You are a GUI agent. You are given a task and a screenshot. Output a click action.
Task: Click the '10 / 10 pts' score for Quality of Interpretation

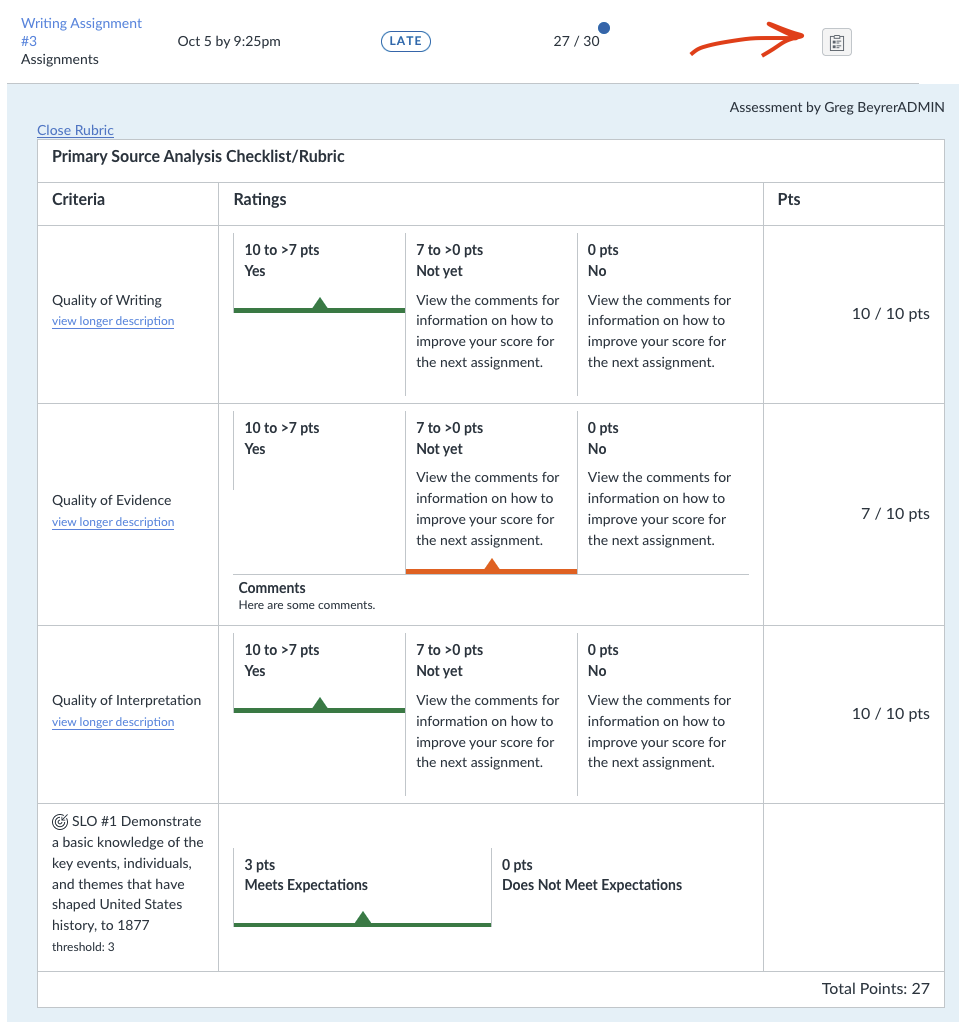pos(891,713)
